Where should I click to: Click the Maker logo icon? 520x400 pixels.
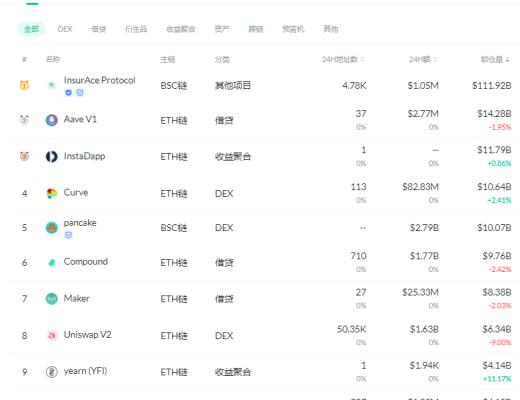pos(52,299)
